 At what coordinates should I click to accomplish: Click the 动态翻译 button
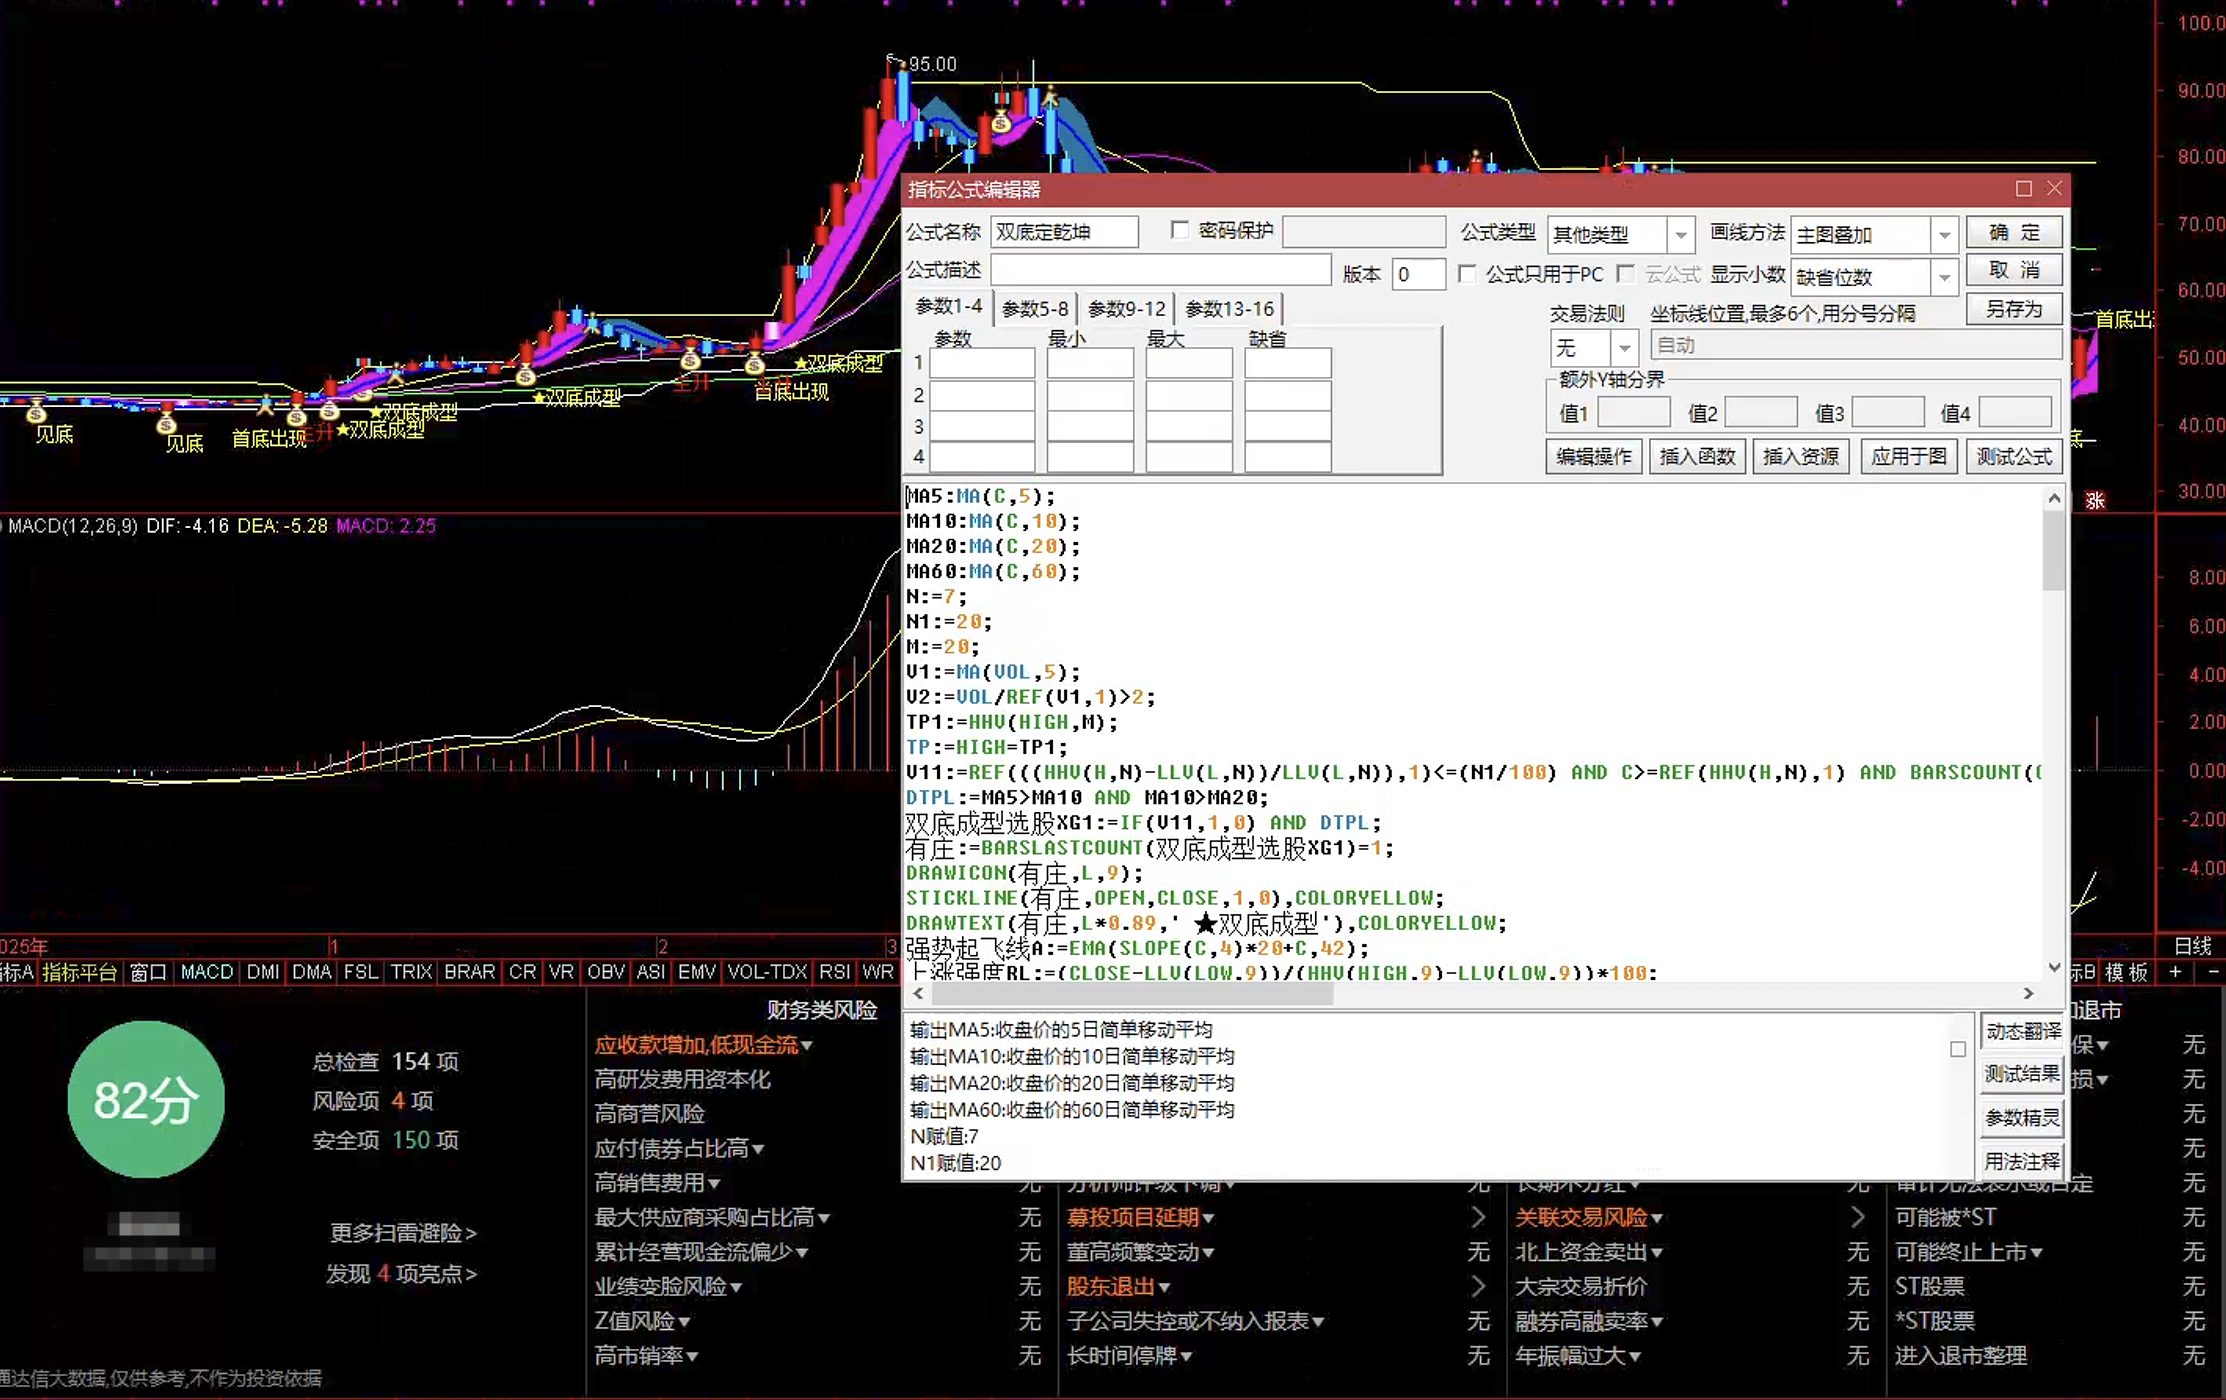(x=2023, y=1031)
